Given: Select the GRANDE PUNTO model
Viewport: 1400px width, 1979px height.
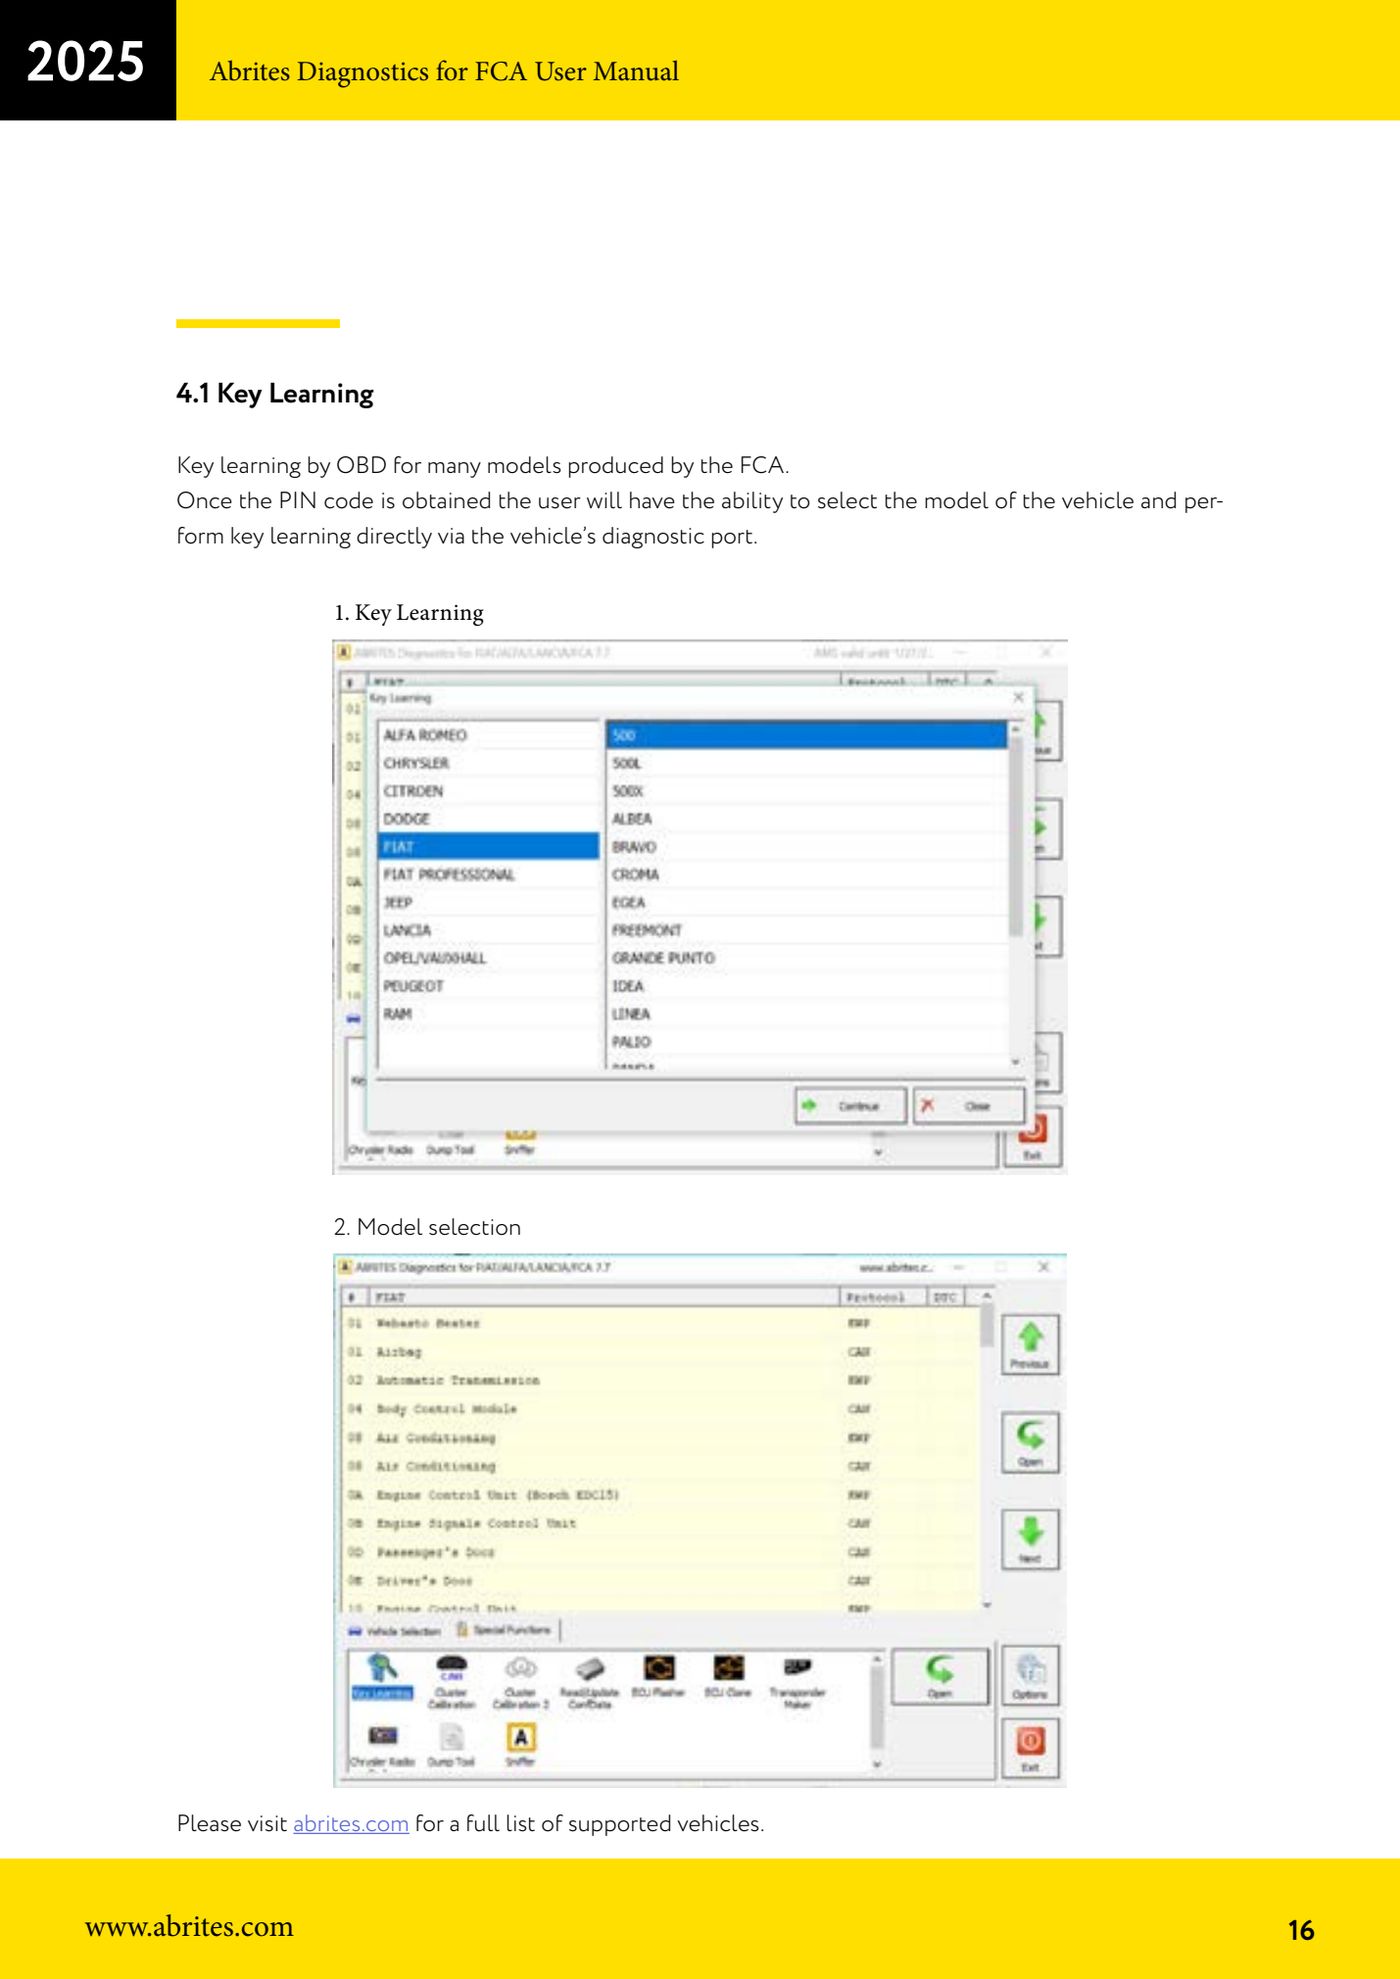Looking at the screenshot, I should point(806,958).
